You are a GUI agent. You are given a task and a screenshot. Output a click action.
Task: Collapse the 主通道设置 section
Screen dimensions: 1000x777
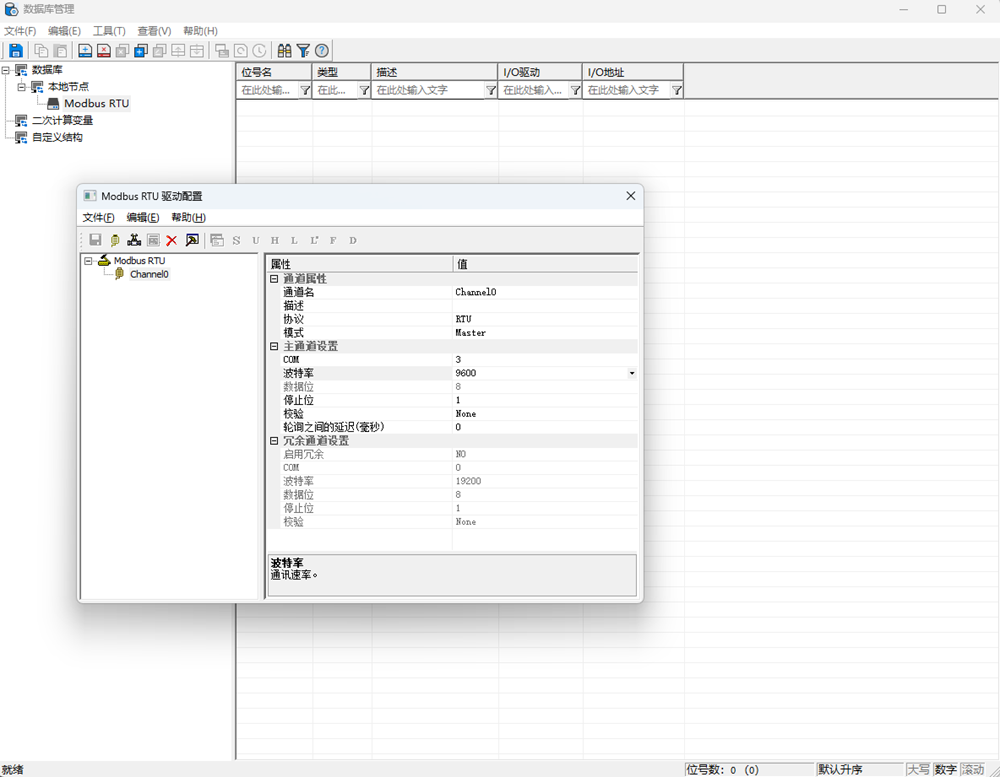[x=274, y=346]
